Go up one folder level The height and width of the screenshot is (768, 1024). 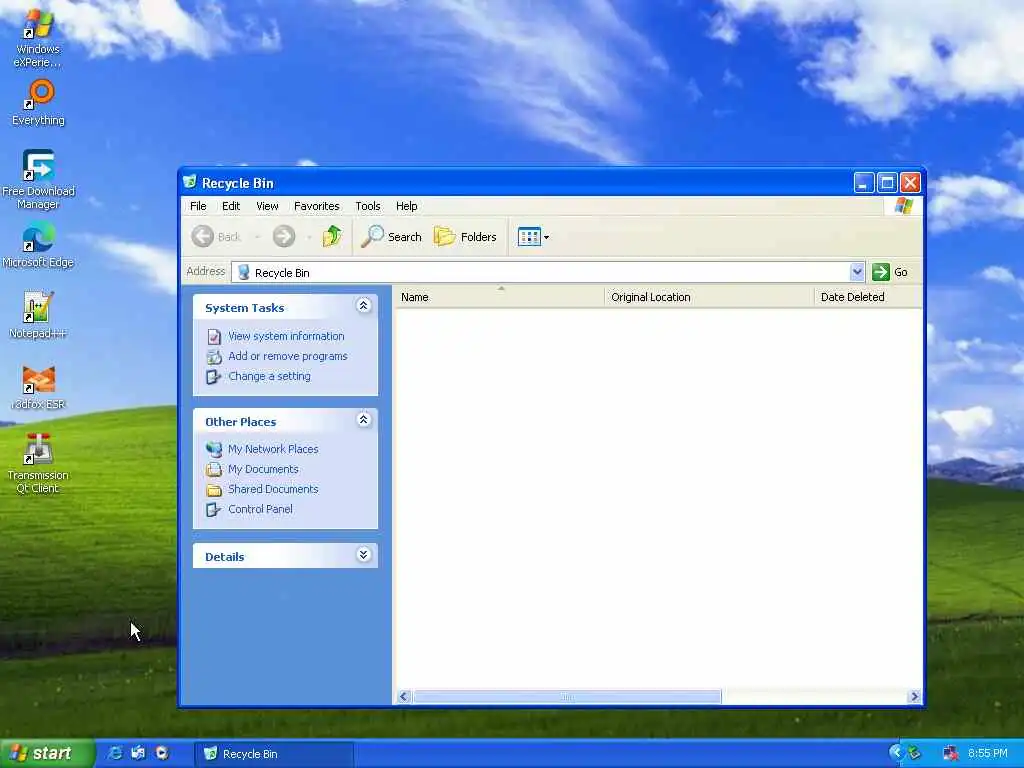tap(332, 236)
